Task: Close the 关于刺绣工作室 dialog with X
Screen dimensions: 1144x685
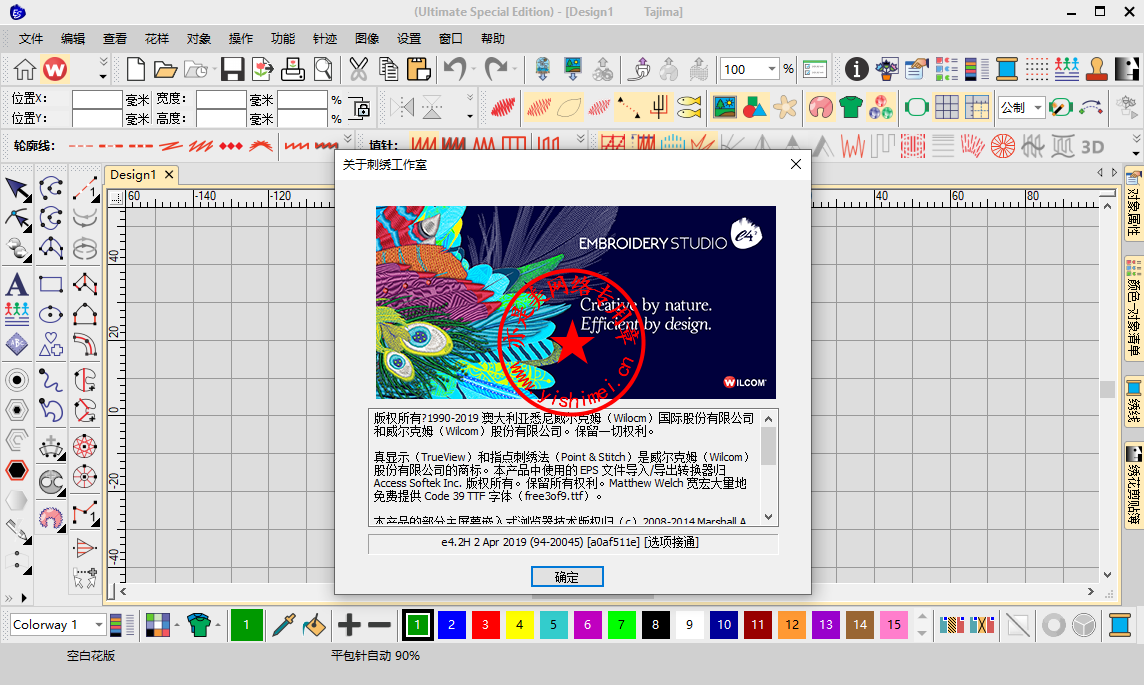Action: point(796,164)
